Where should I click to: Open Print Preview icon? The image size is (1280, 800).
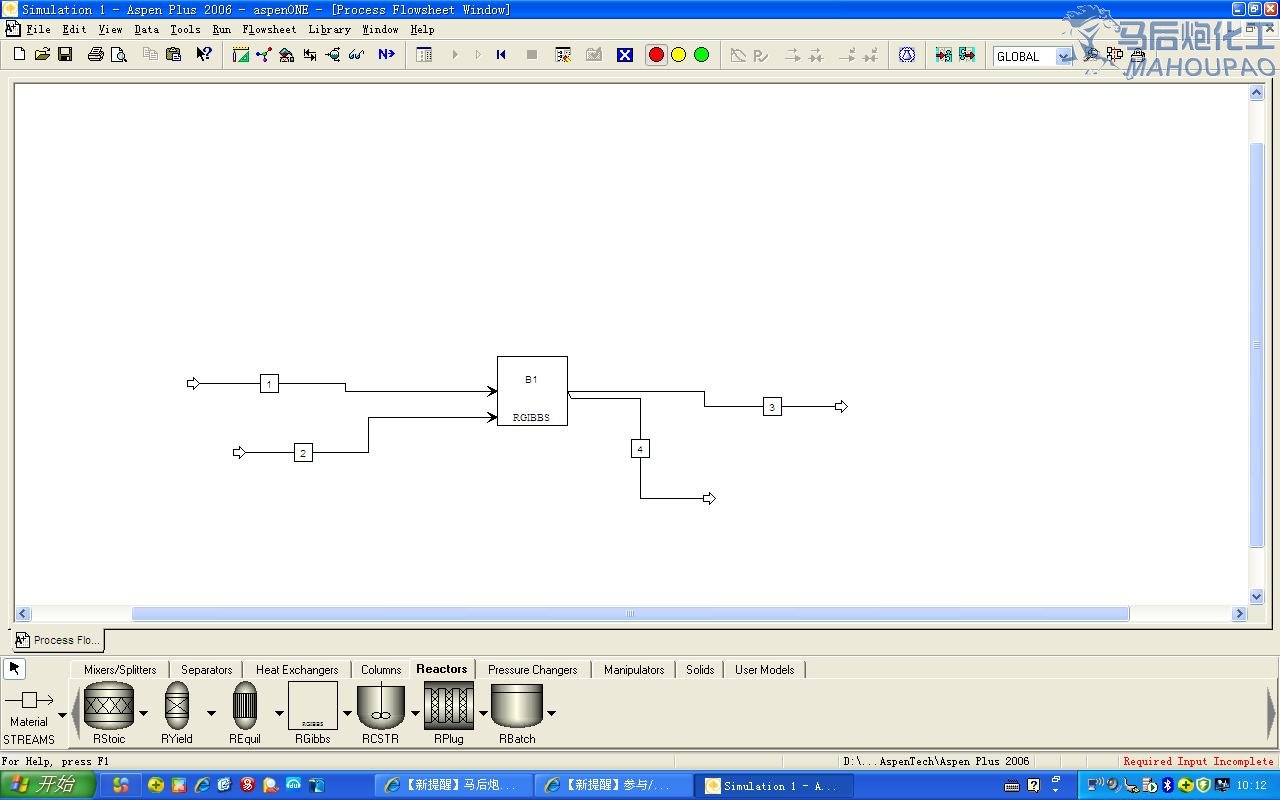coord(119,55)
